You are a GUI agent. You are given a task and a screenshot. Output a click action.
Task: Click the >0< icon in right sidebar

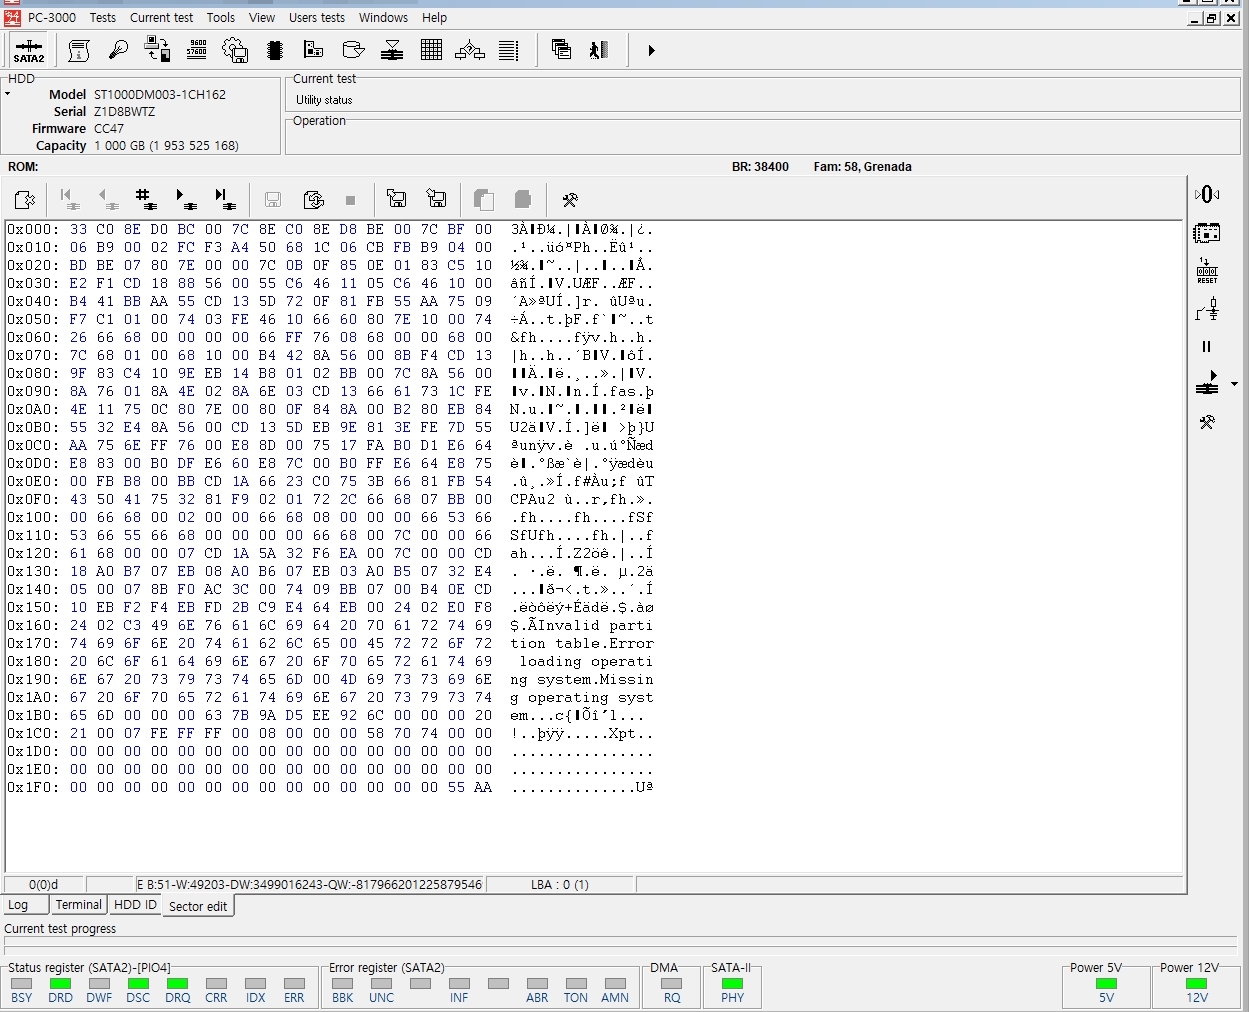tap(1207, 194)
